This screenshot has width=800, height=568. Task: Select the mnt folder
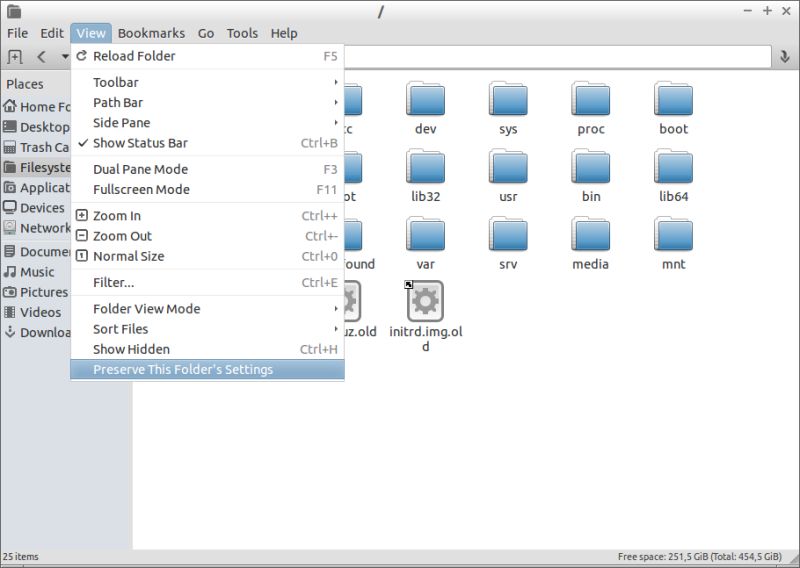pyautogui.click(x=673, y=243)
